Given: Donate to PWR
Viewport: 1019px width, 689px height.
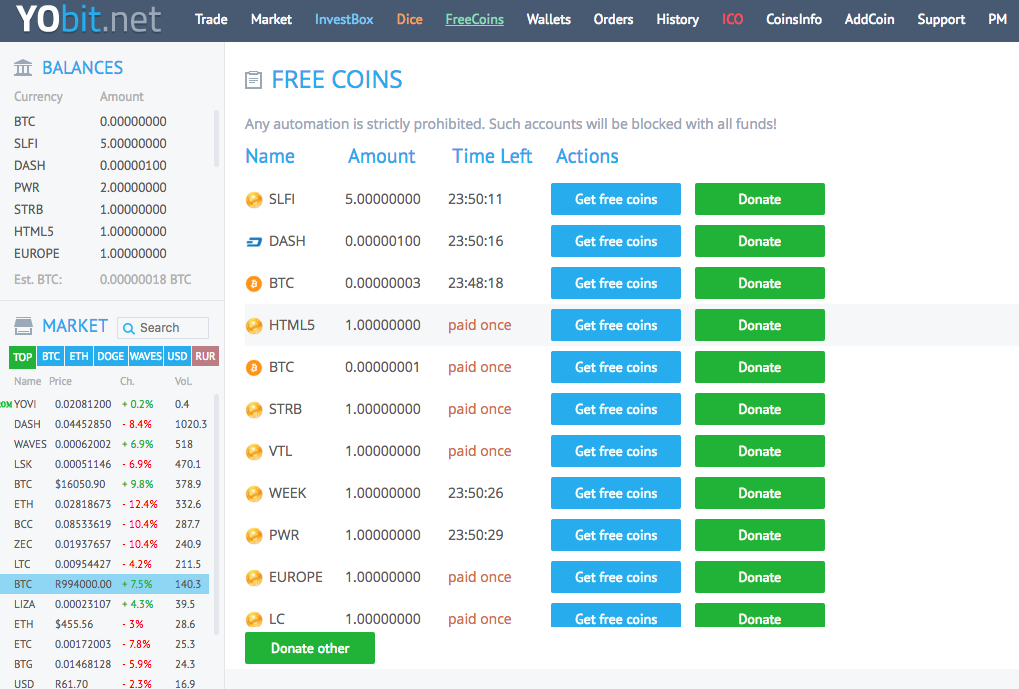Looking at the screenshot, I should 760,535.
